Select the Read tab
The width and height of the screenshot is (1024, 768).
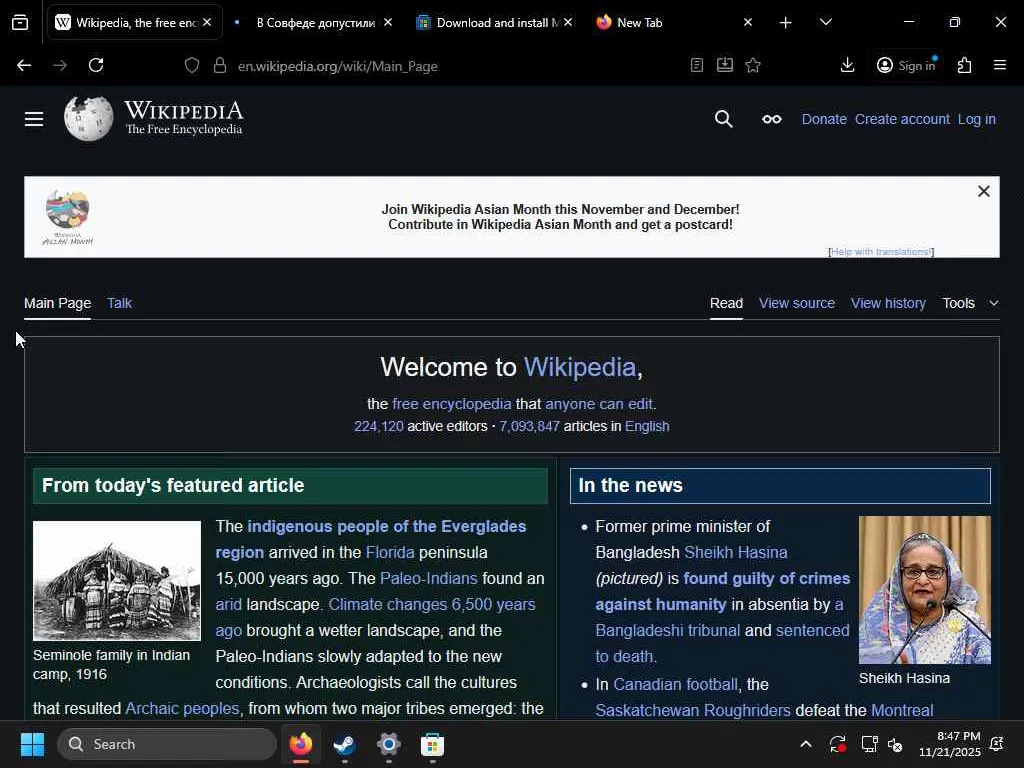tap(726, 303)
